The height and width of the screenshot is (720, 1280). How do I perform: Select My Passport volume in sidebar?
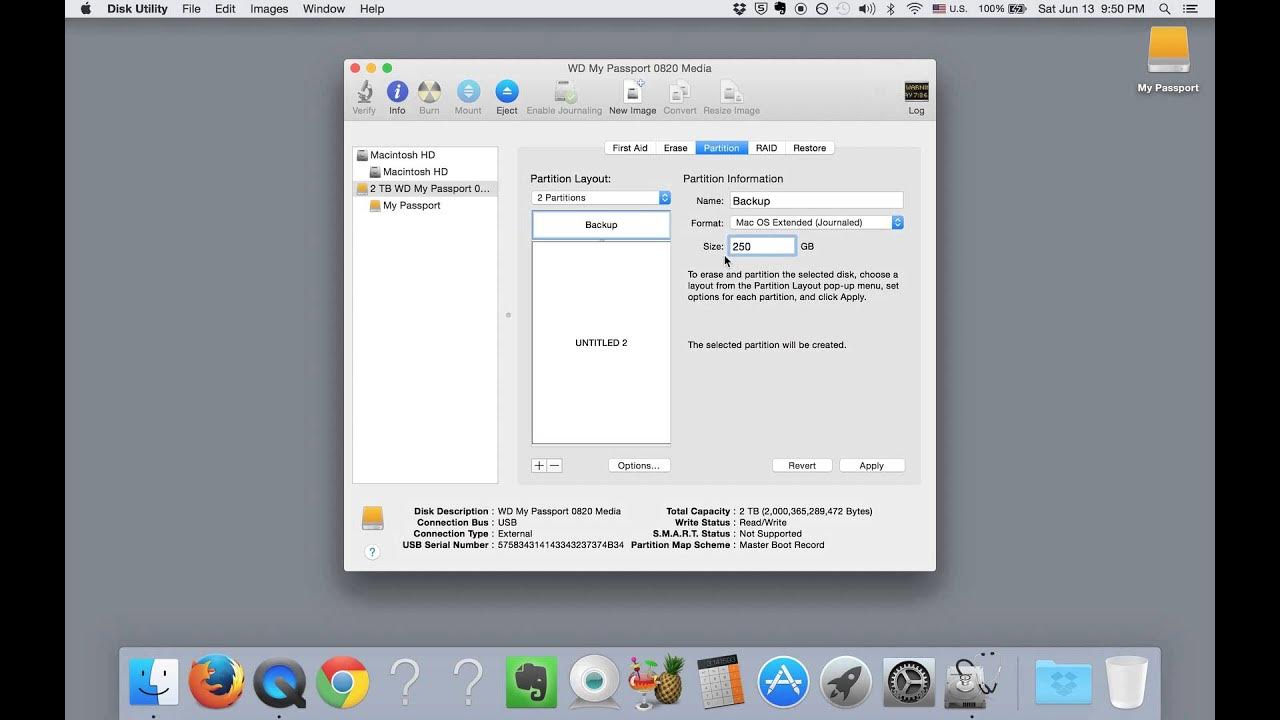coord(425,205)
